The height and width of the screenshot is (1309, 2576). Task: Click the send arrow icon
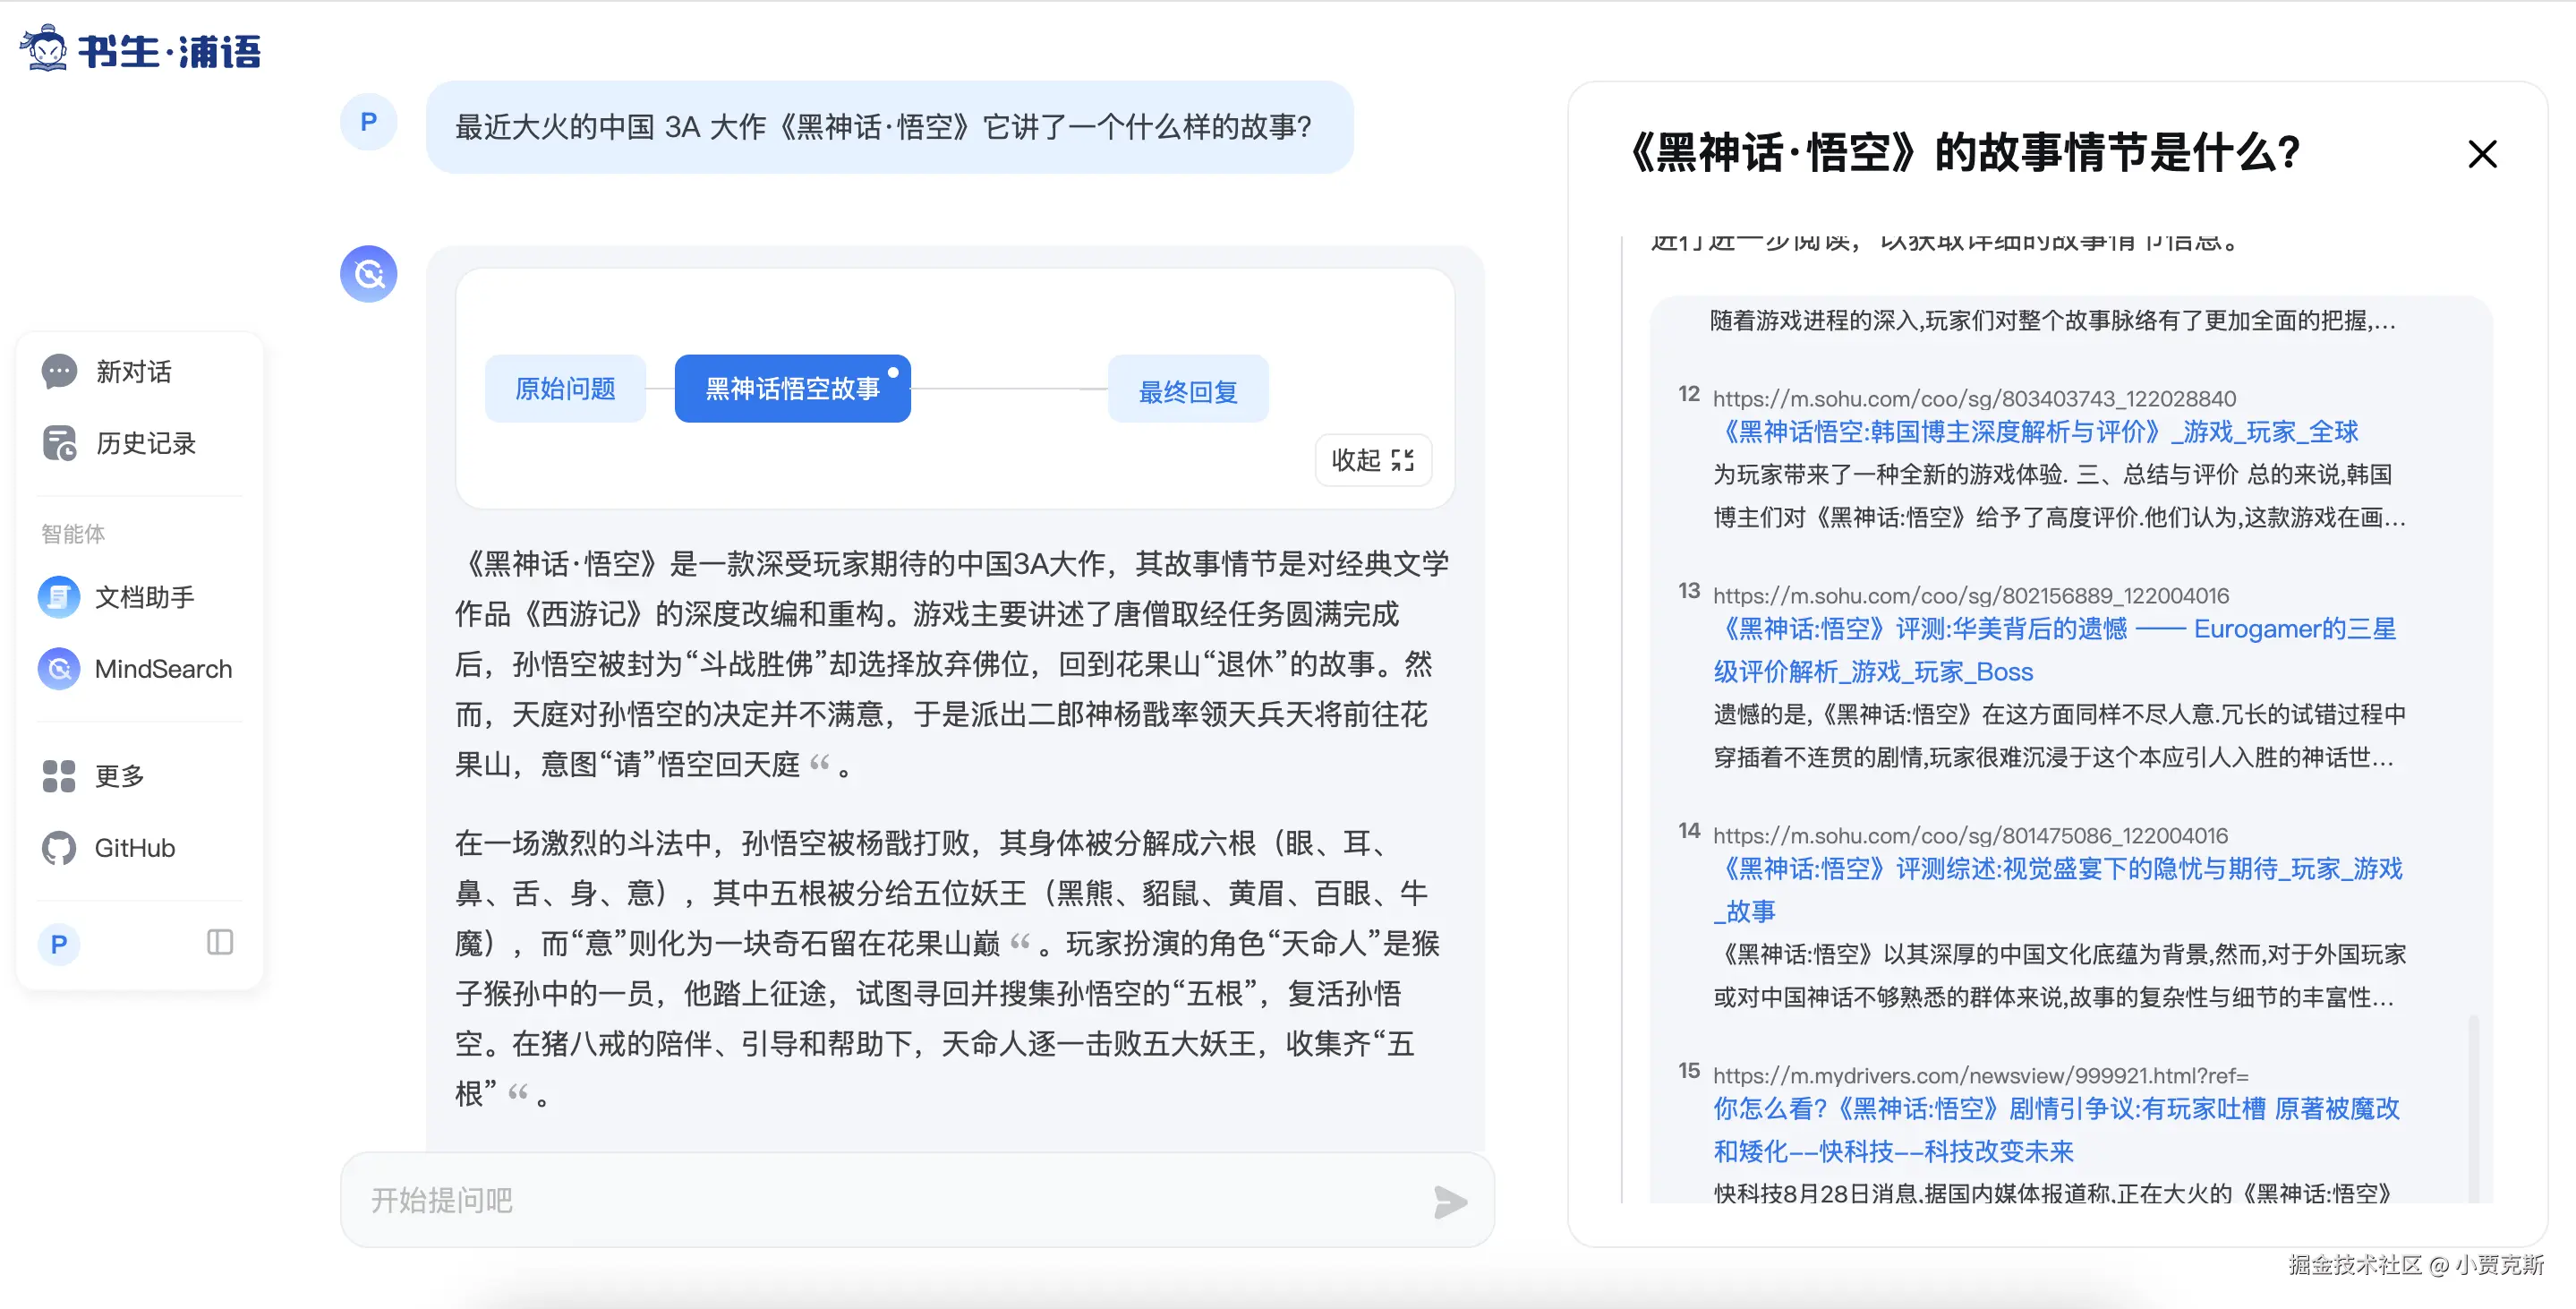click(1449, 1201)
